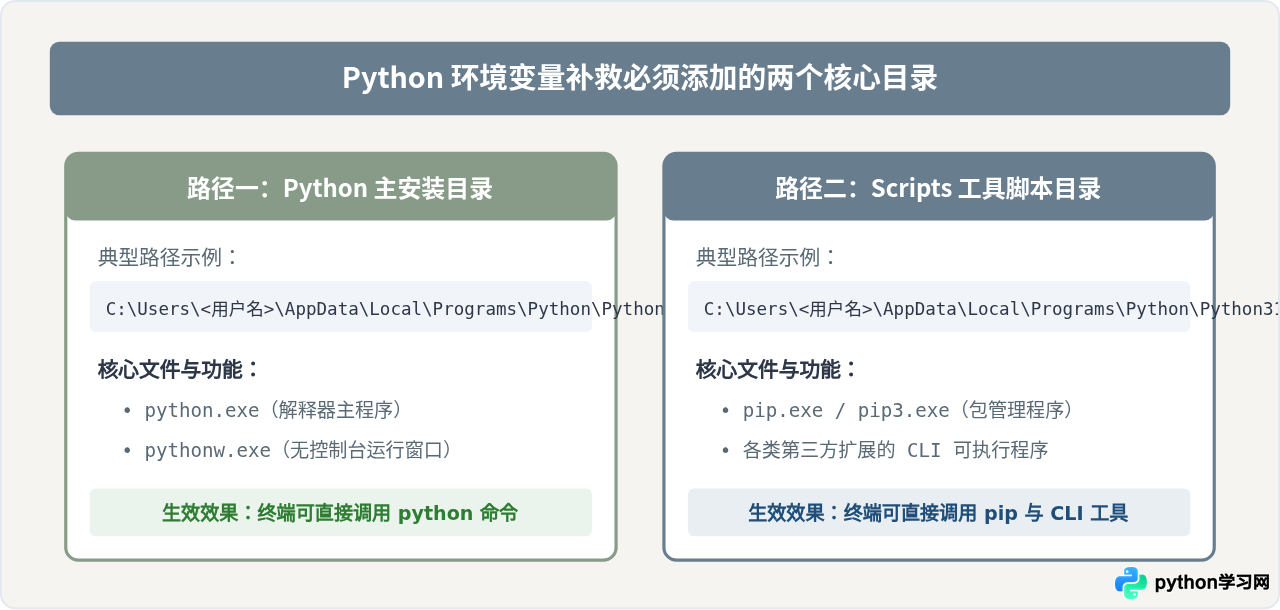Select the '路径一：Python 主安装目录' header
This screenshot has width=1280, height=610.
(x=341, y=187)
